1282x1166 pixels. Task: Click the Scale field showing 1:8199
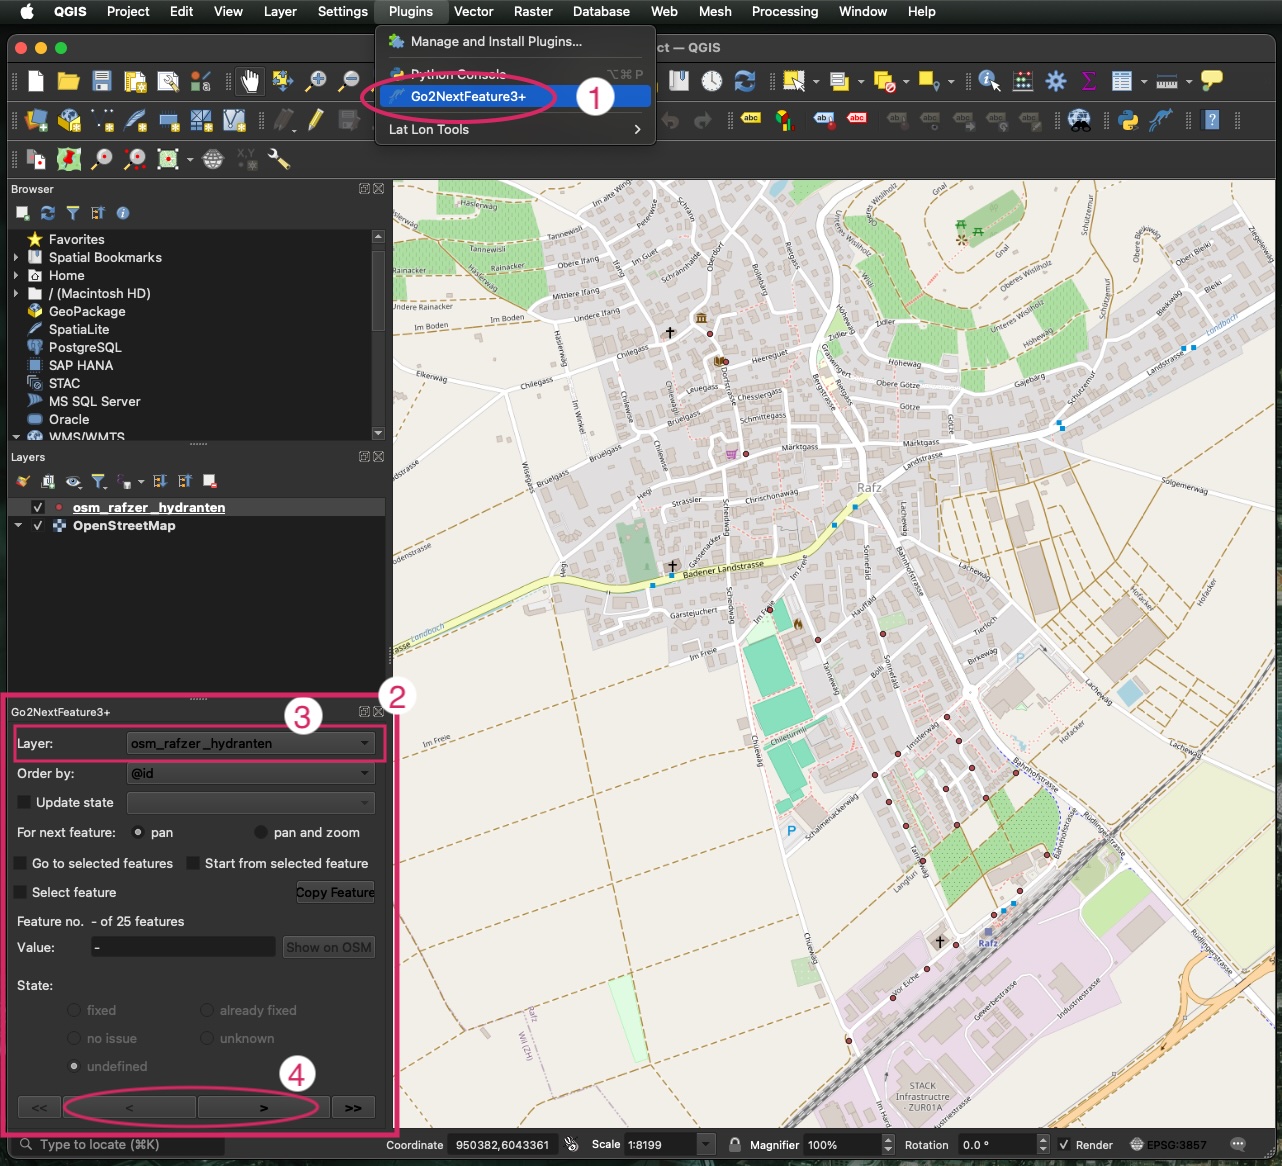[x=660, y=1145]
